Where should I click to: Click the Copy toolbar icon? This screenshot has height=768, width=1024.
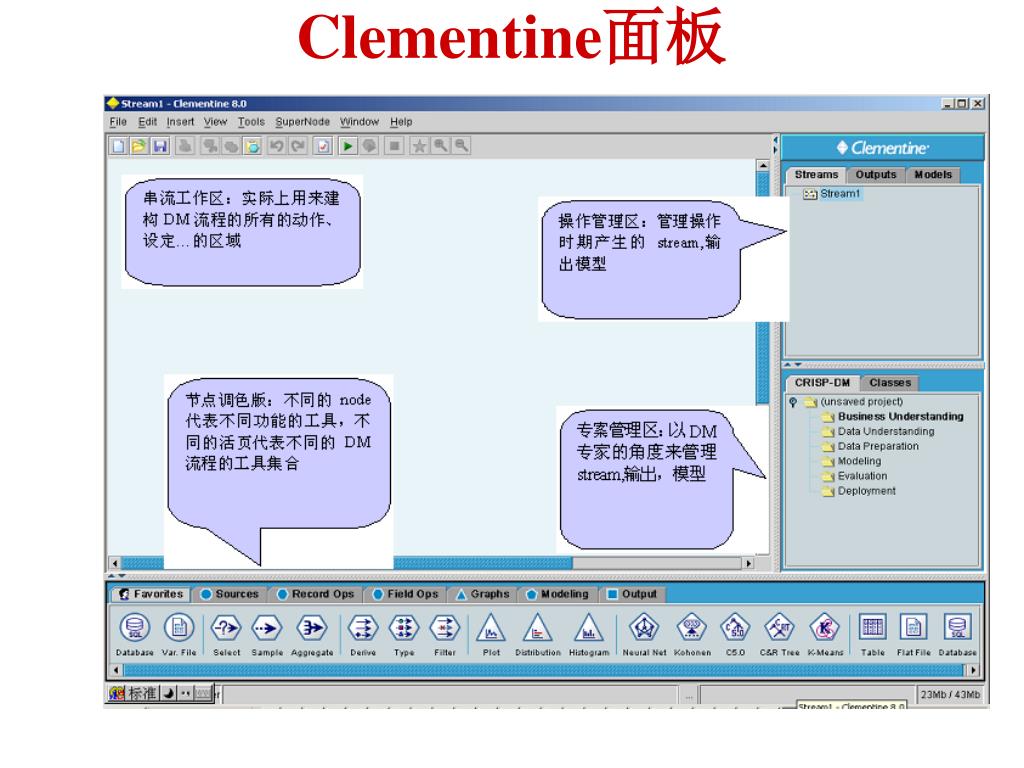231,146
